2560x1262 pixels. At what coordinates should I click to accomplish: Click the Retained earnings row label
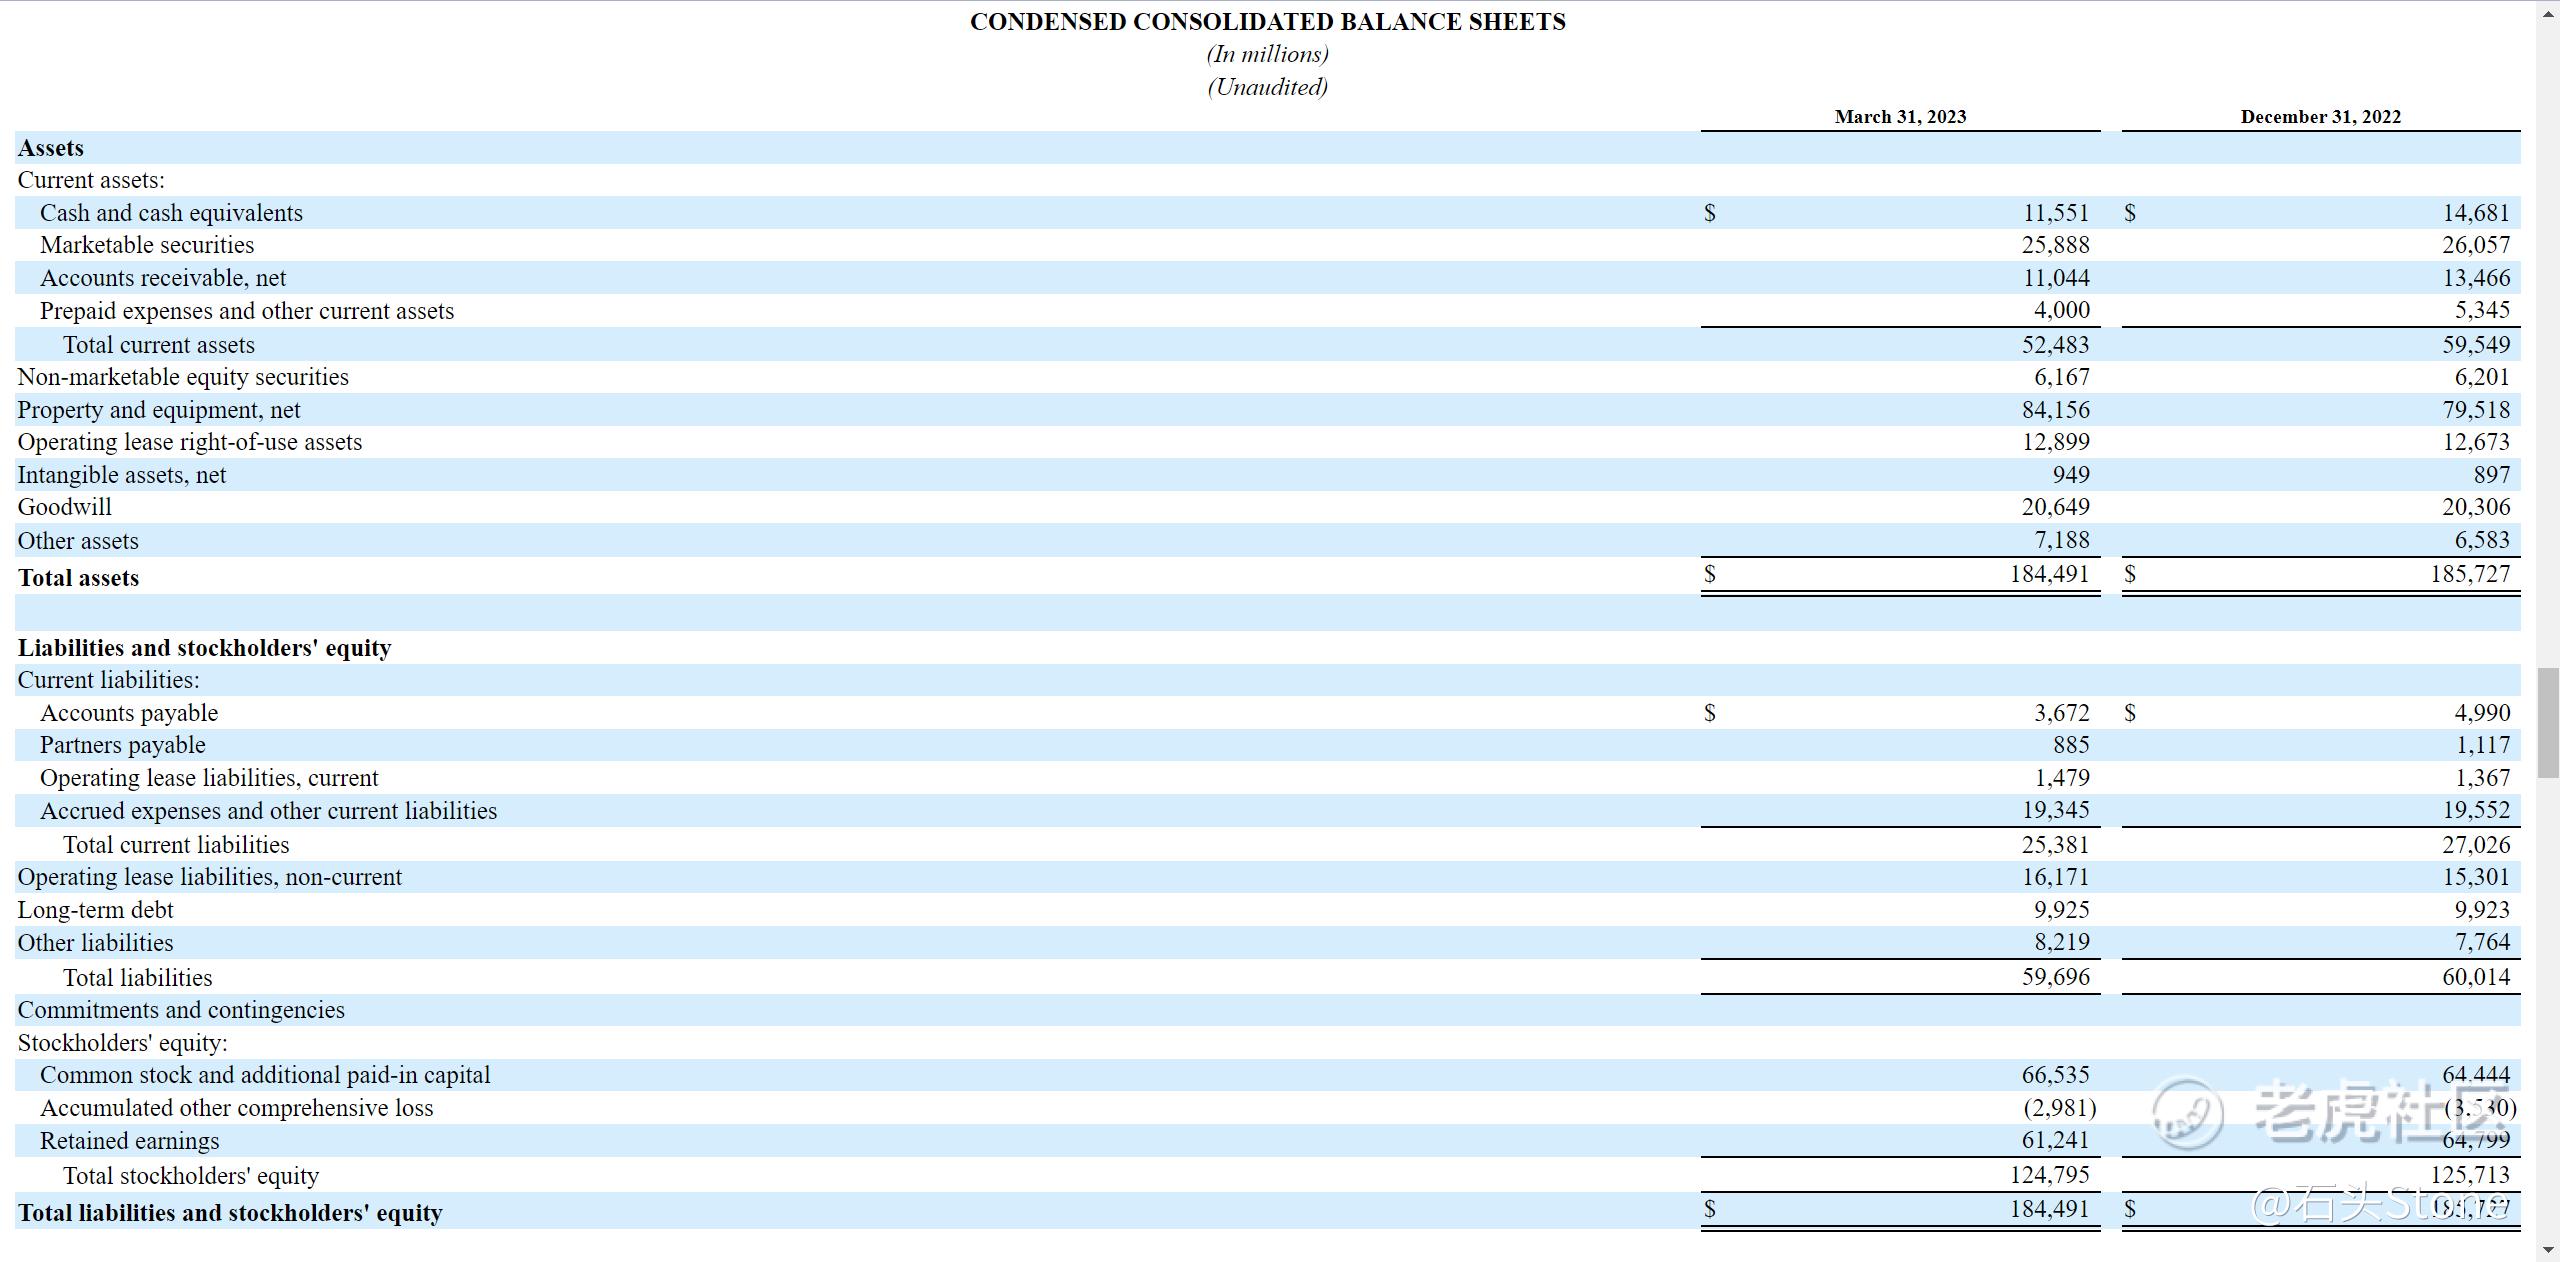coord(129,1141)
